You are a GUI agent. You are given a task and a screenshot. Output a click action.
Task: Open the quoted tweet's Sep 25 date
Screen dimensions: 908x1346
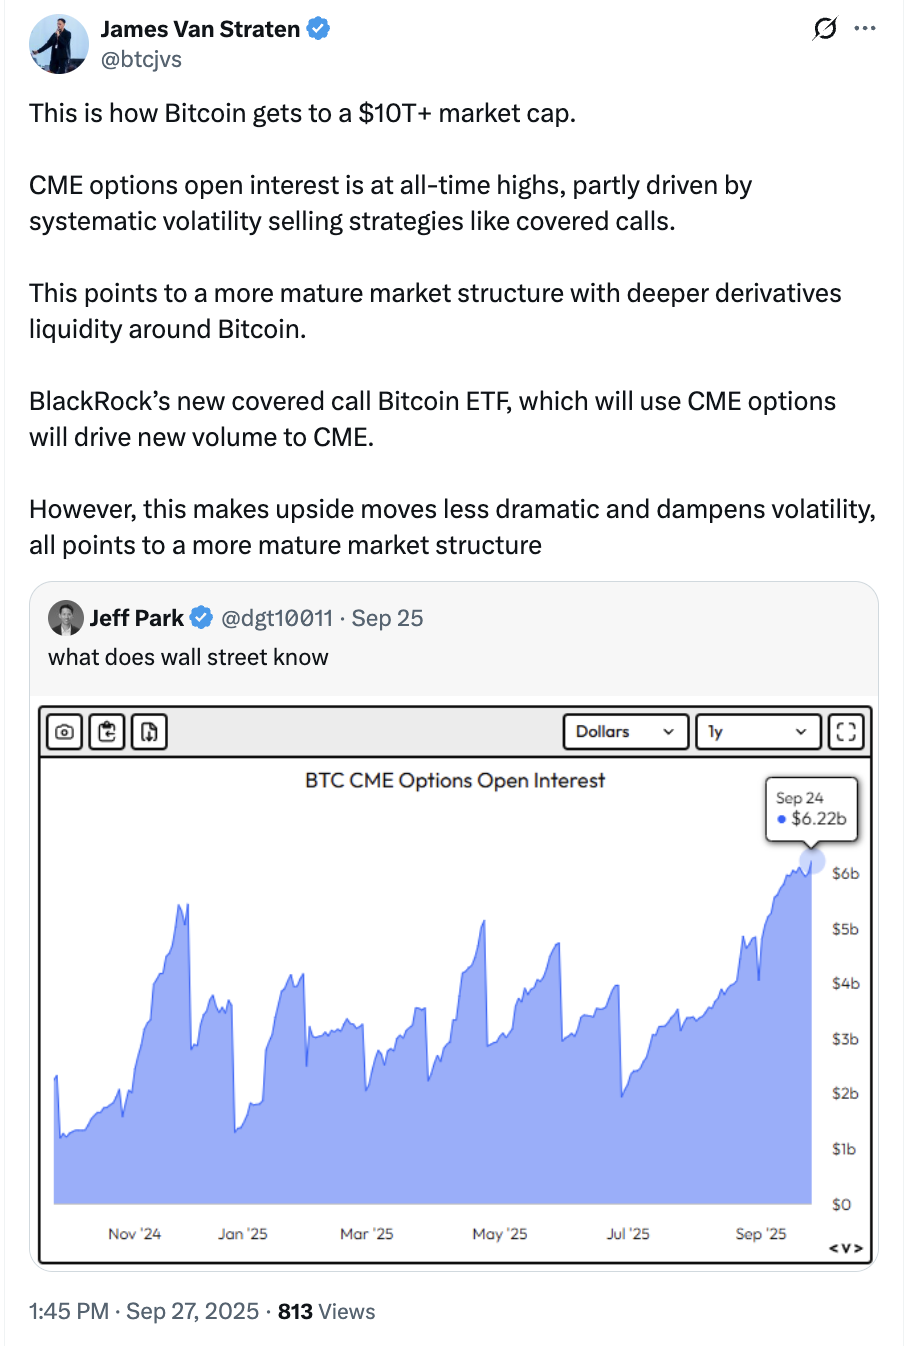tap(387, 618)
